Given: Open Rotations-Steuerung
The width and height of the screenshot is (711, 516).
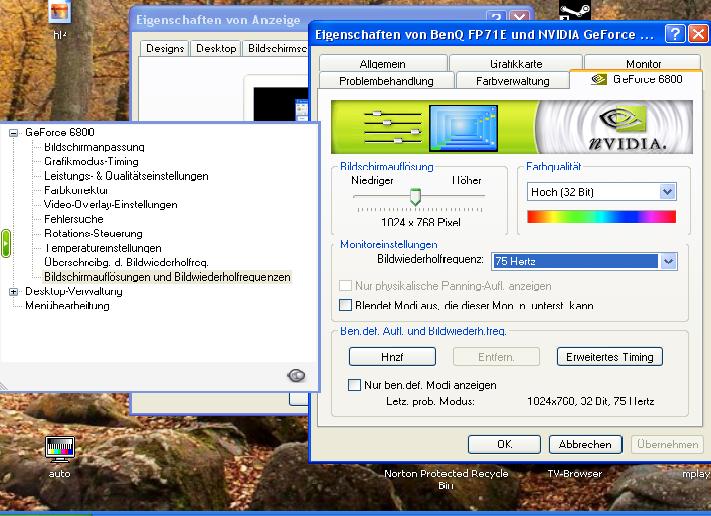Looking at the screenshot, I should pos(93,234).
